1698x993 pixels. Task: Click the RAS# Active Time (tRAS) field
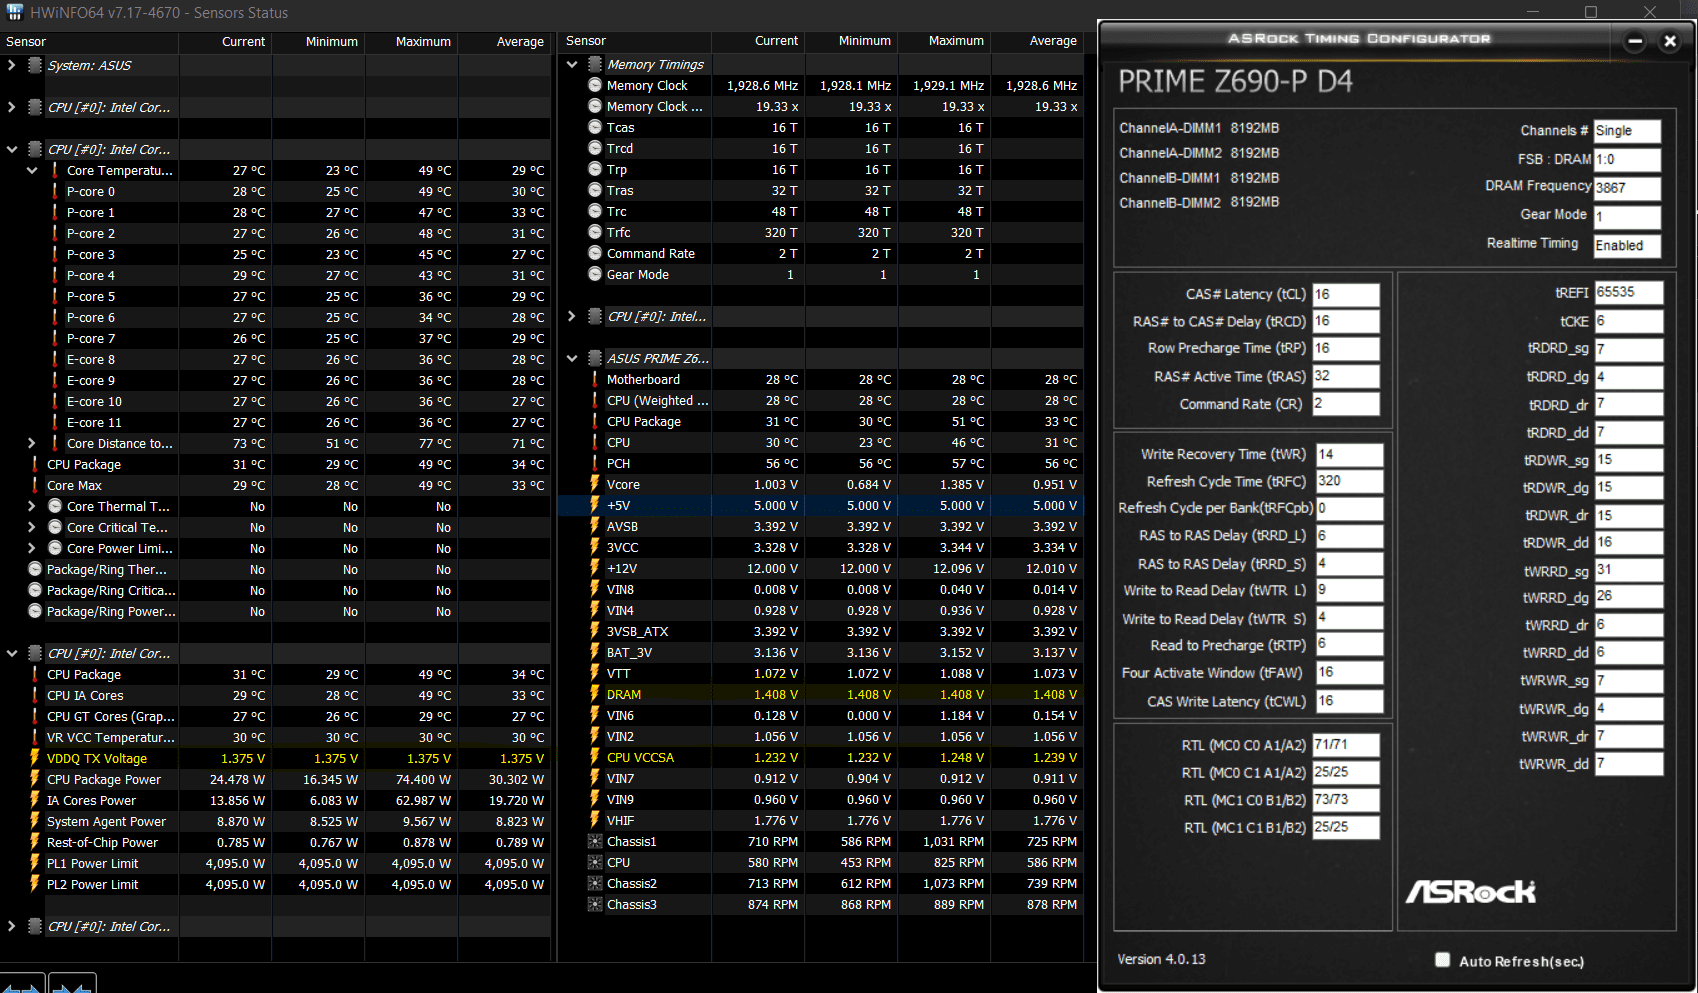(x=1346, y=376)
